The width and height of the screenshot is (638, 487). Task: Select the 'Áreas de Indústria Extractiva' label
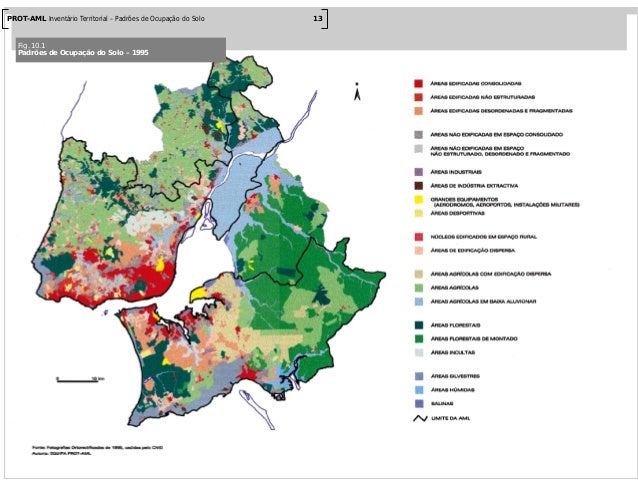pyautogui.click(x=474, y=186)
